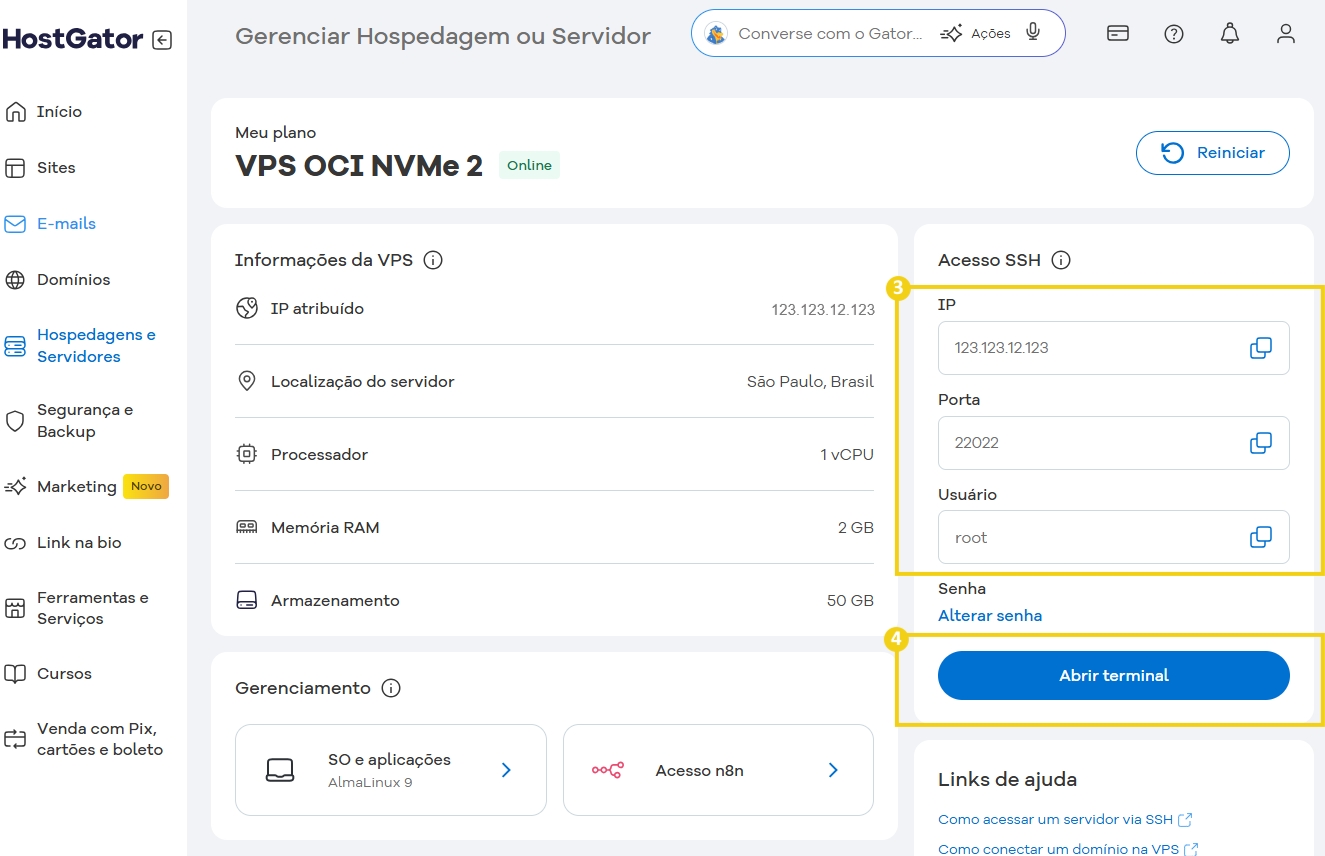Viewport: 1325px width, 856px height.
Task: Open the user profile icon
Action: point(1285,33)
